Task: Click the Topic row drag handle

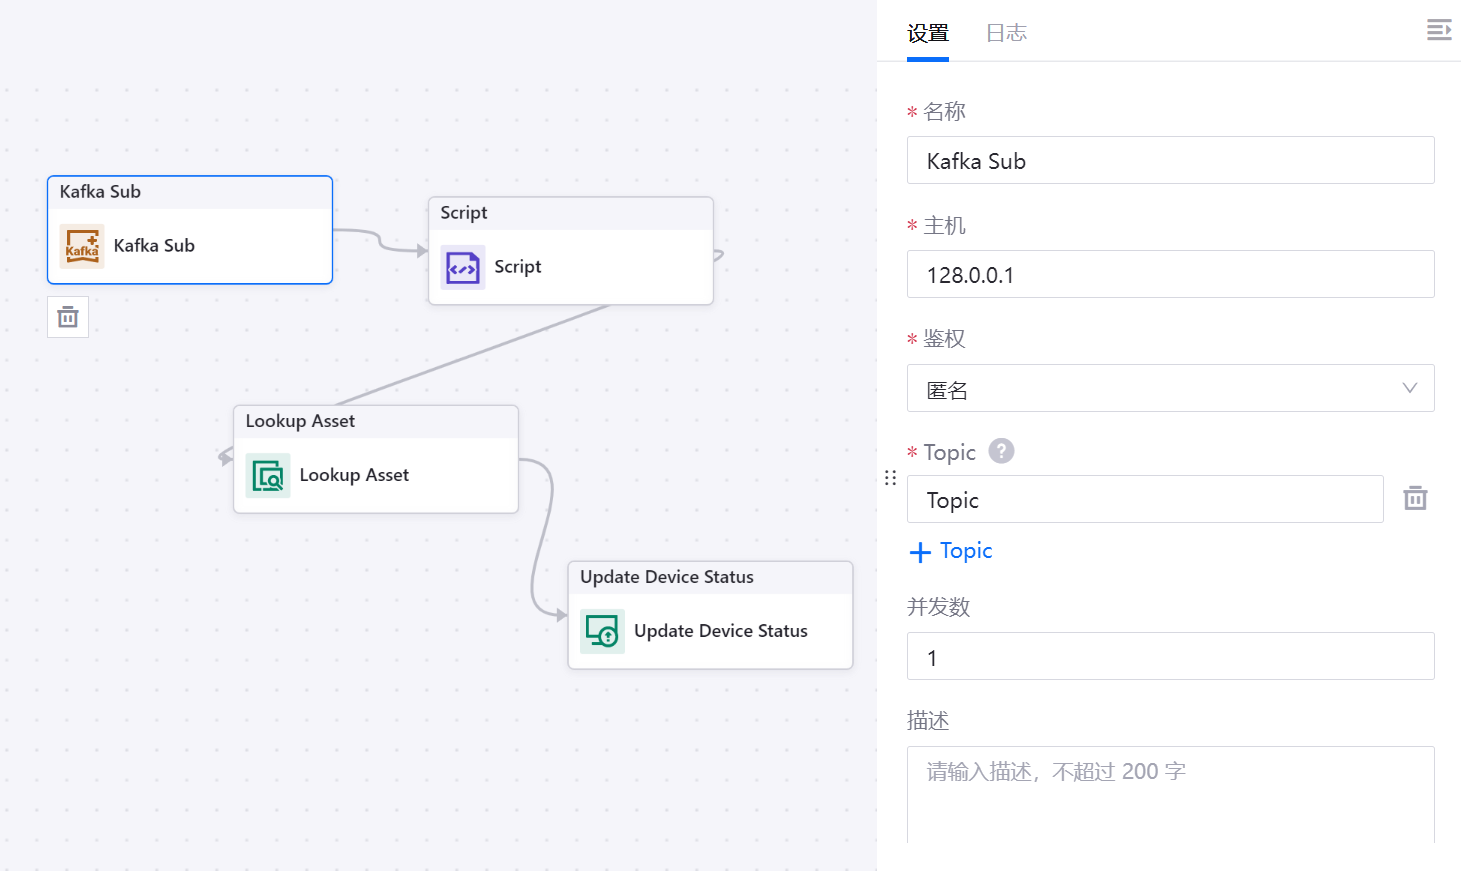Action: [x=890, y=478]
